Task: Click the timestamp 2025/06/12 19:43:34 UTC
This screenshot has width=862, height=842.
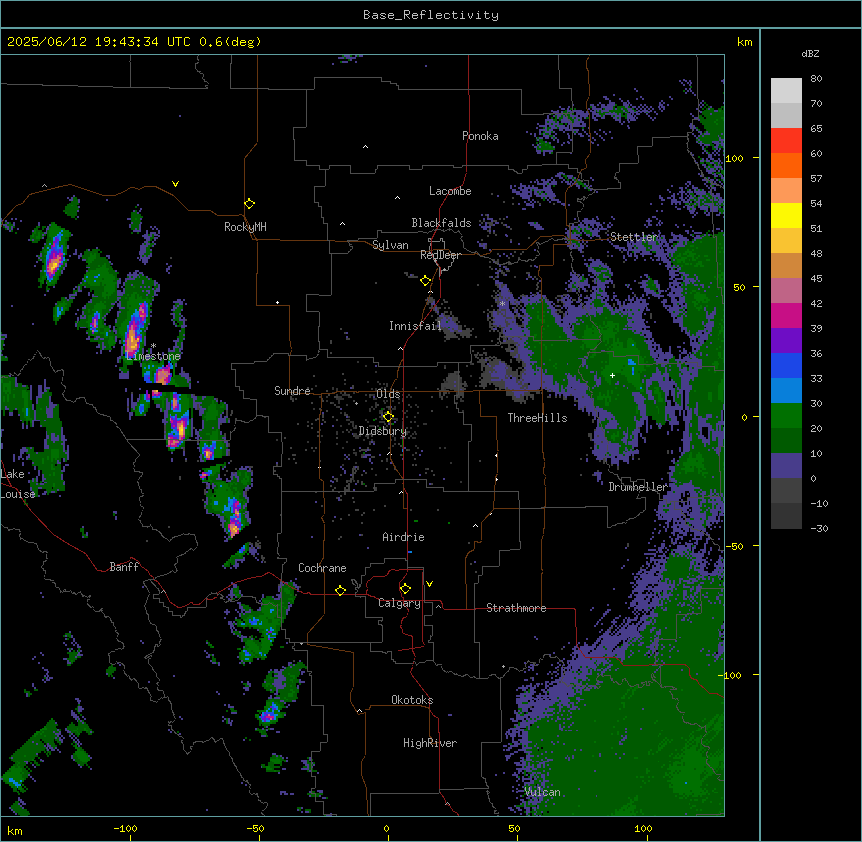Action: [x=99, y=42]
